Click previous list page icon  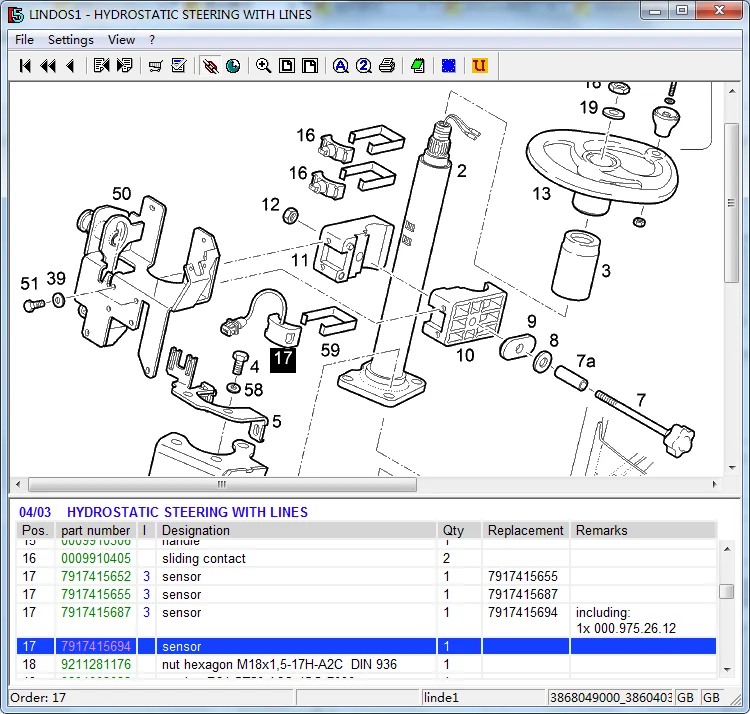[x=101, y=66]
